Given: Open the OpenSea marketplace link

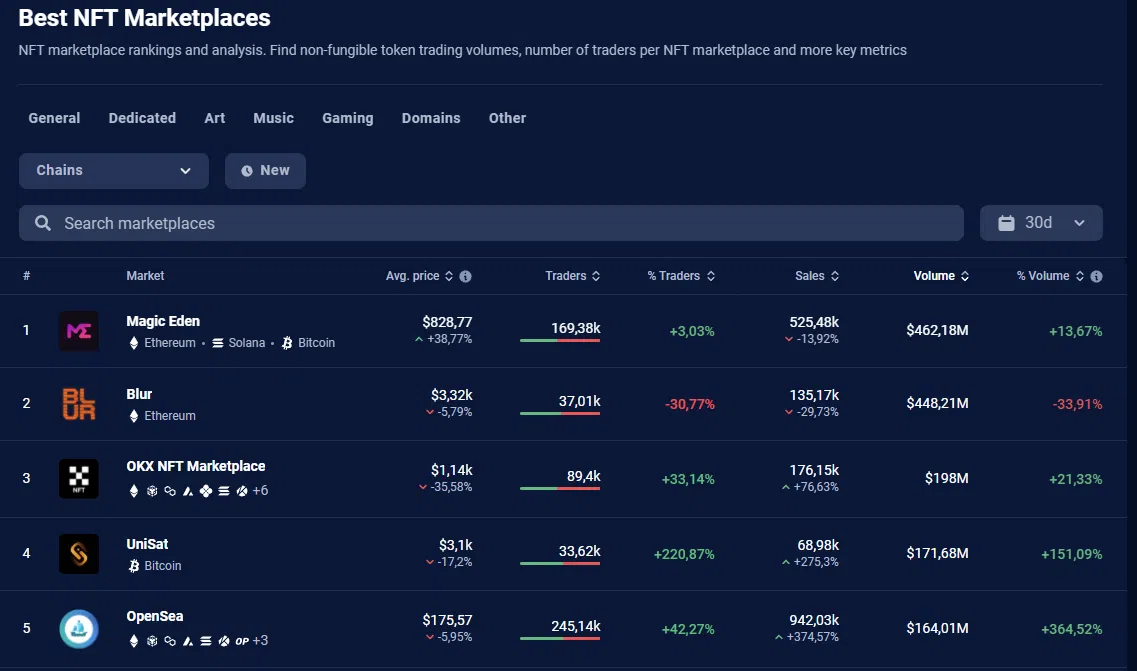Looking at the screenshot, I should pos(154,617).
